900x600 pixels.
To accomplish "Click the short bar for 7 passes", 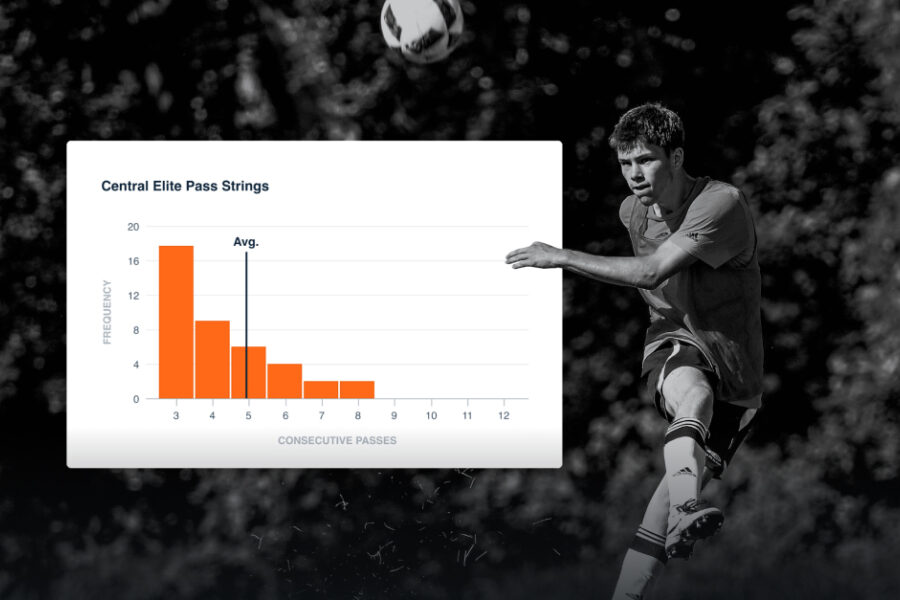I will tap(321, 389).
